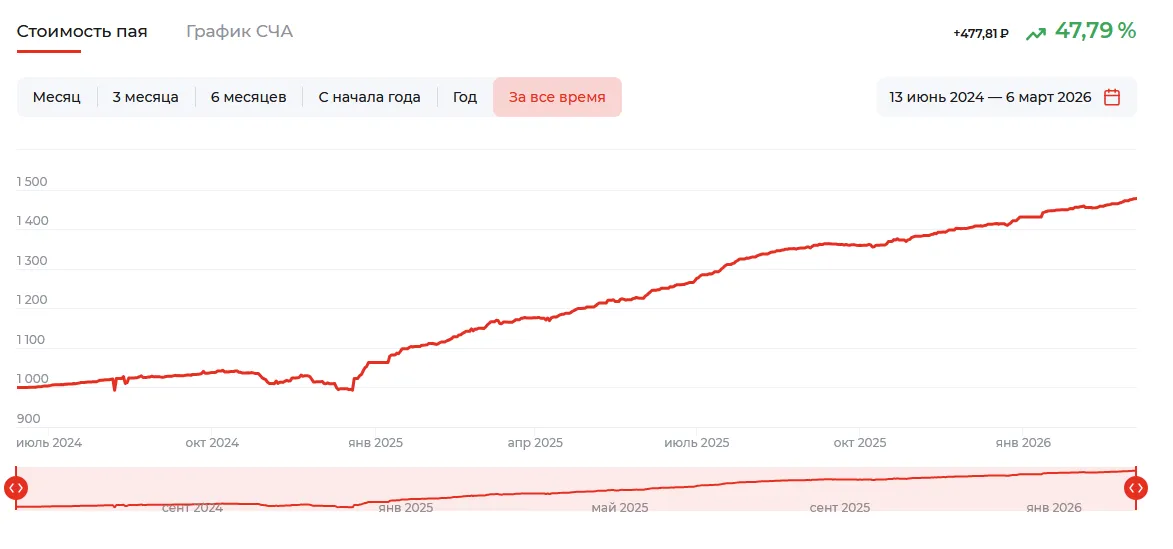This screenshot has width=1173, height=549.
Task: Set the period to 6 месяцев
Action: coord(248,97)
